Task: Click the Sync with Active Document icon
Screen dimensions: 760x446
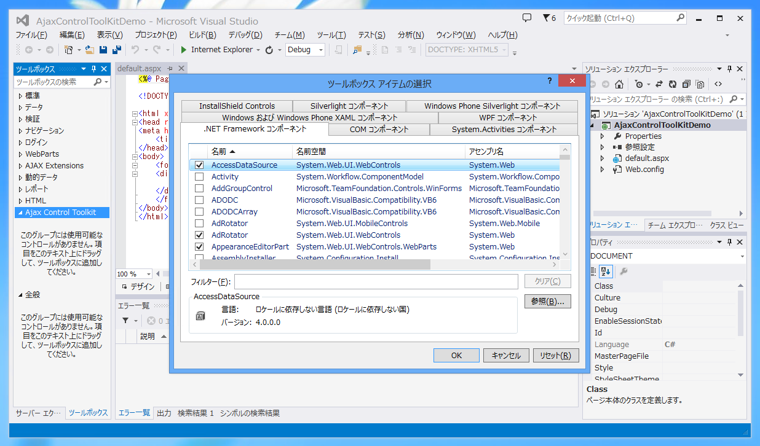Action: pos(659,84)
